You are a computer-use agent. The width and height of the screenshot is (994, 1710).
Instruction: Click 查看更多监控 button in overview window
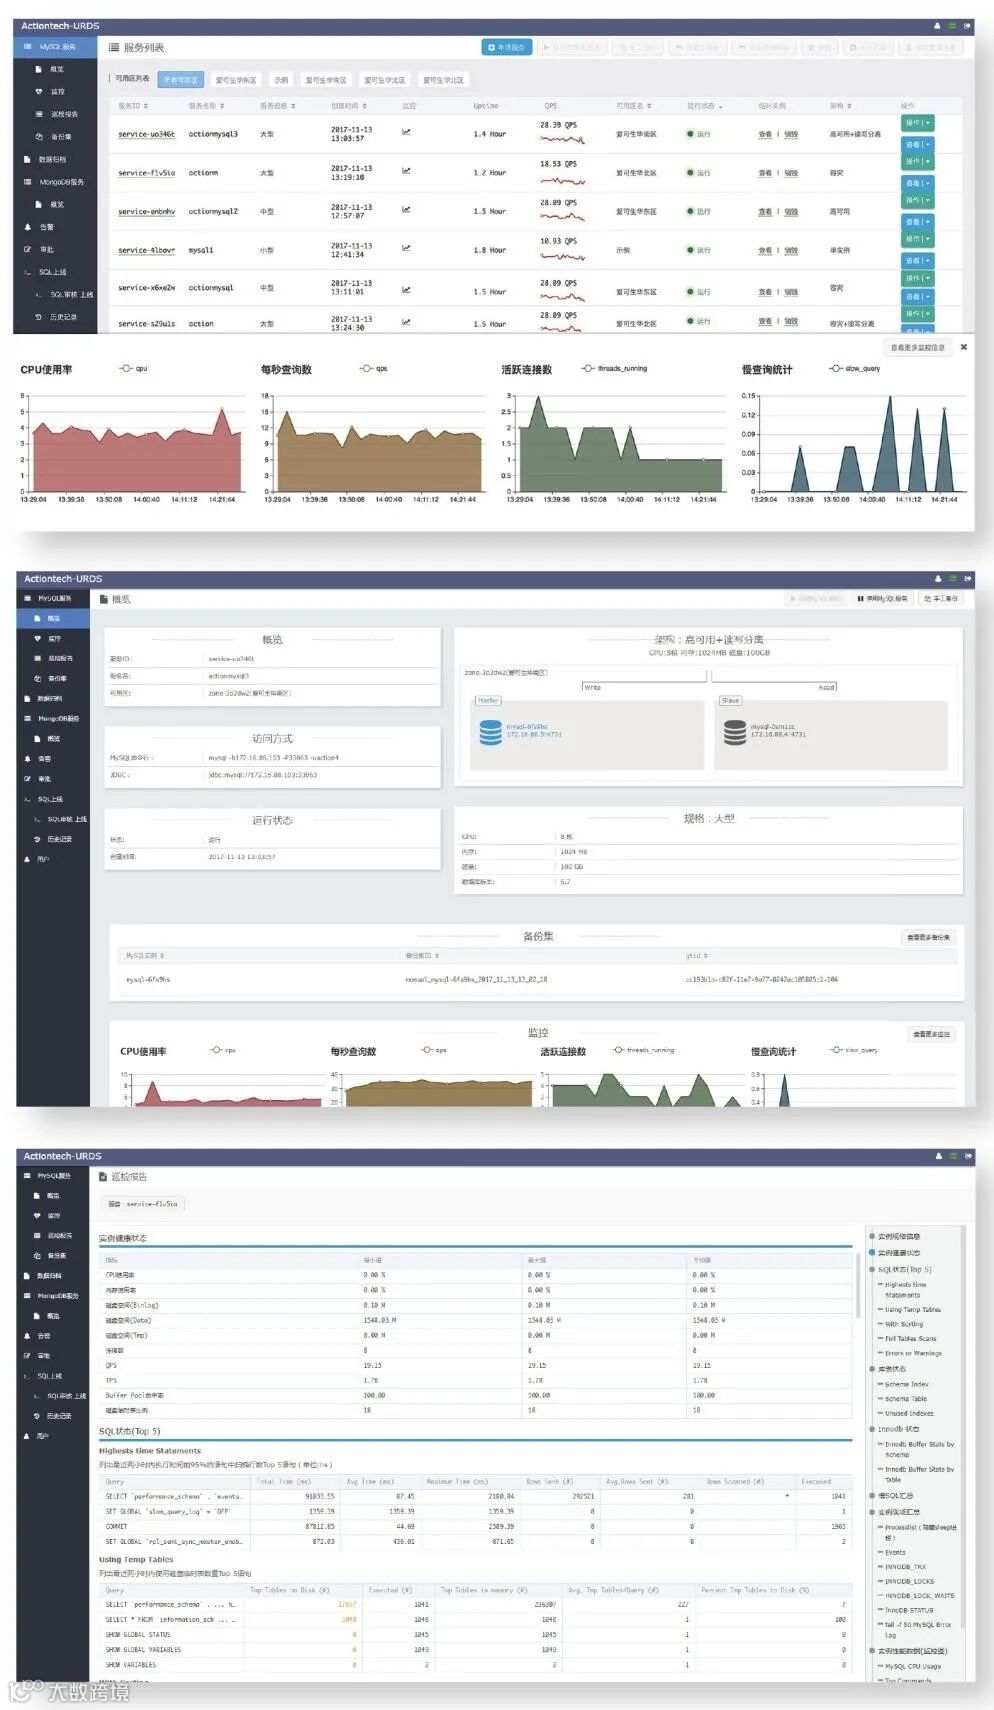931,1033
